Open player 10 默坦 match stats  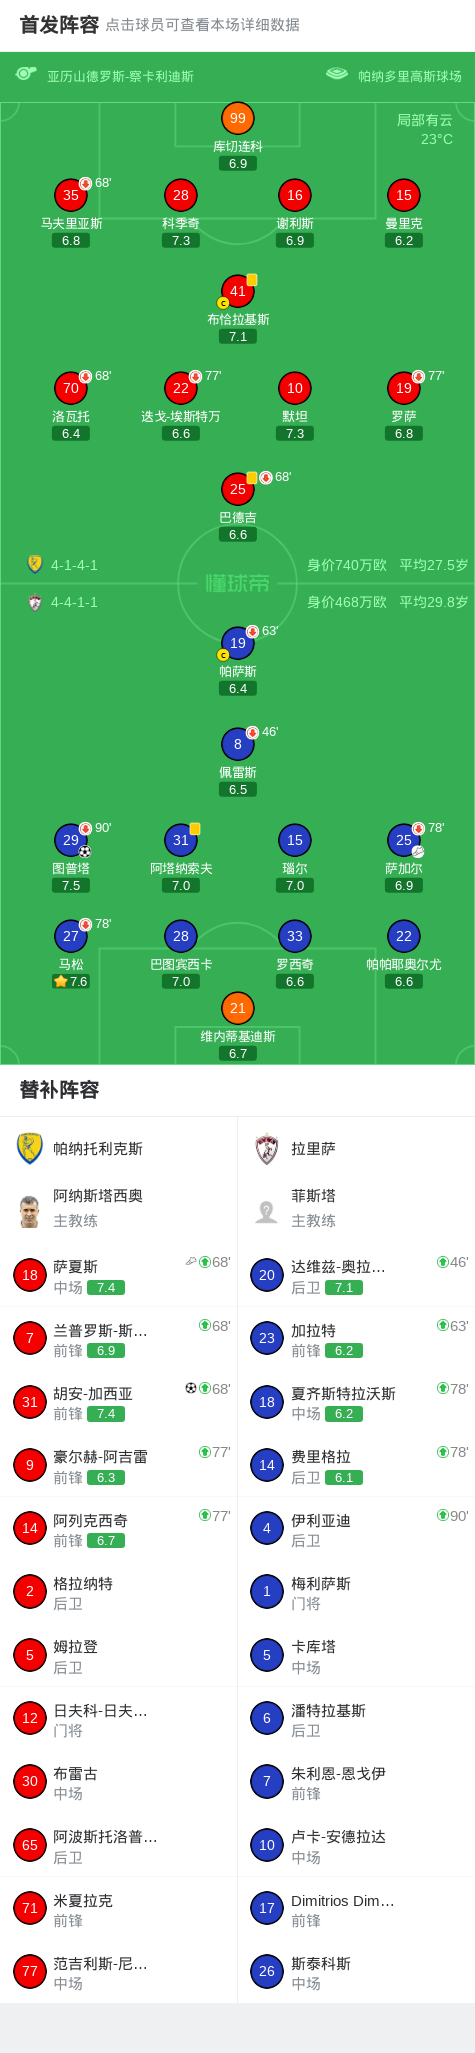pos(295,388)
